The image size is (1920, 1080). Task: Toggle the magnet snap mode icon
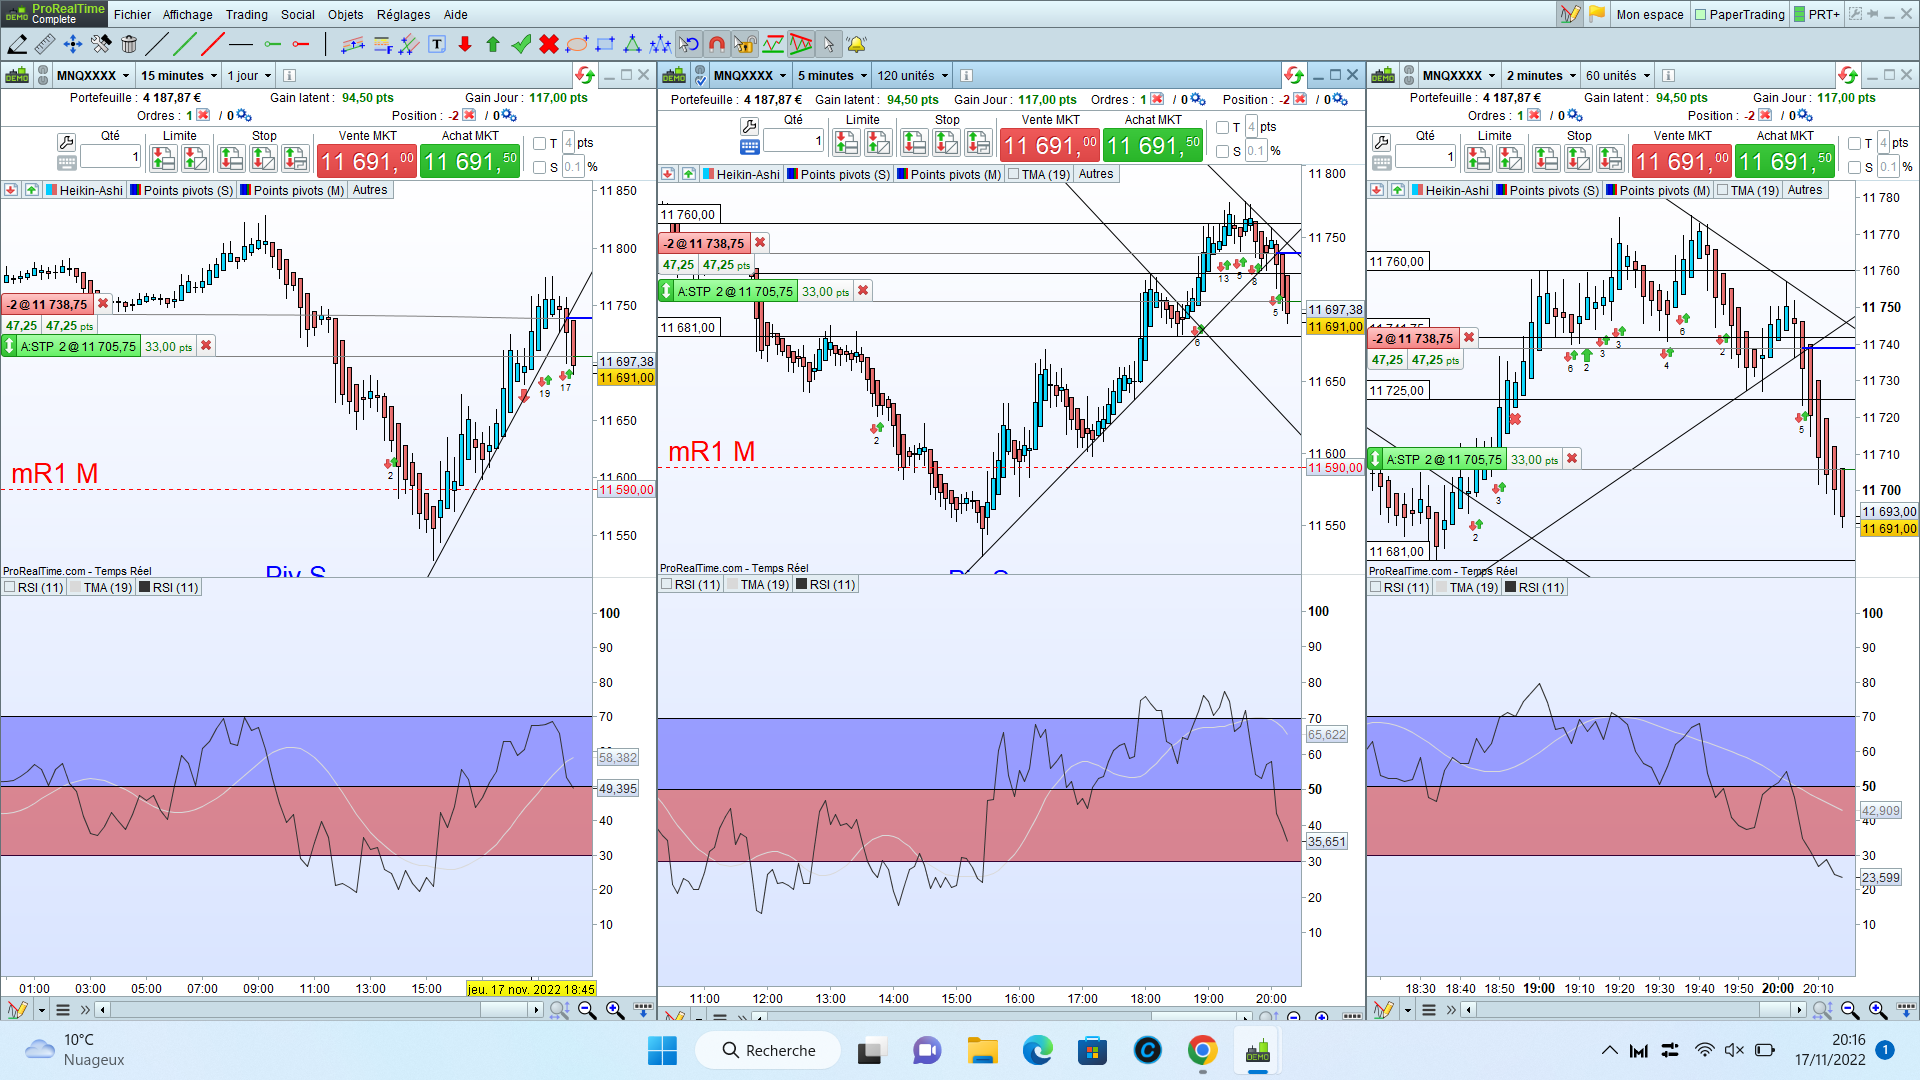pos(717,44)
